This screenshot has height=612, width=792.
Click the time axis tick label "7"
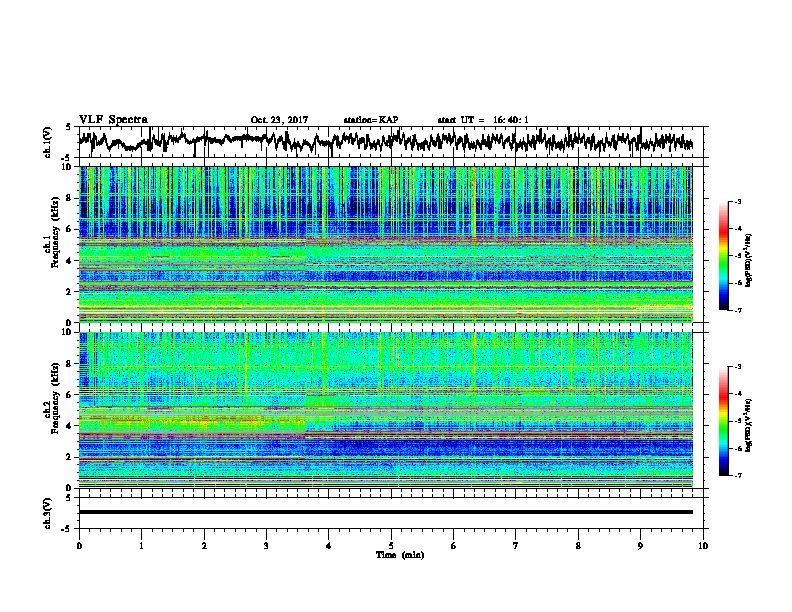point(516,546)
